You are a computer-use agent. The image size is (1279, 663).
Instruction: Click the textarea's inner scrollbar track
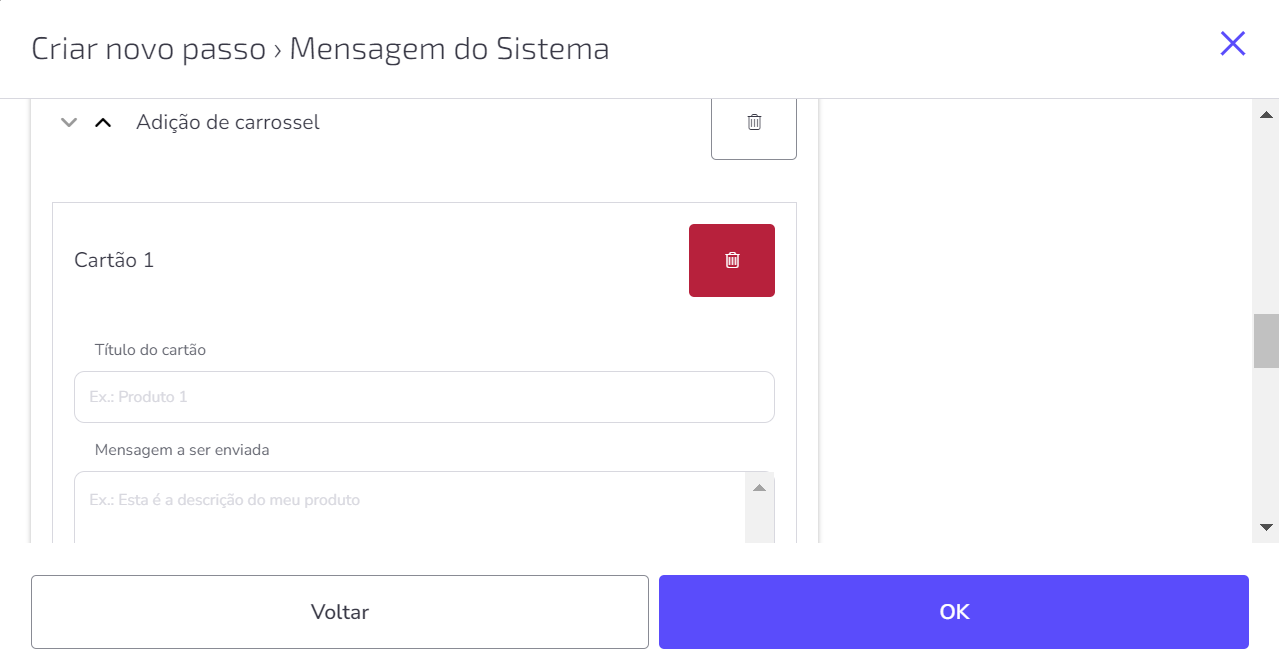(x=759, y=523)
